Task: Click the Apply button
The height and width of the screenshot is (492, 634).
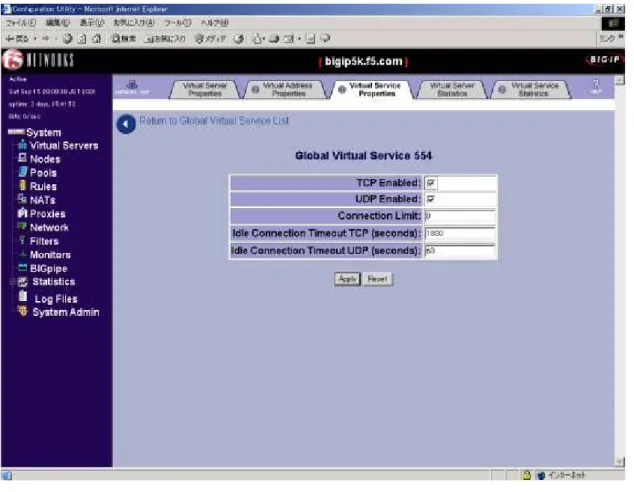Action: coord(347,279)
